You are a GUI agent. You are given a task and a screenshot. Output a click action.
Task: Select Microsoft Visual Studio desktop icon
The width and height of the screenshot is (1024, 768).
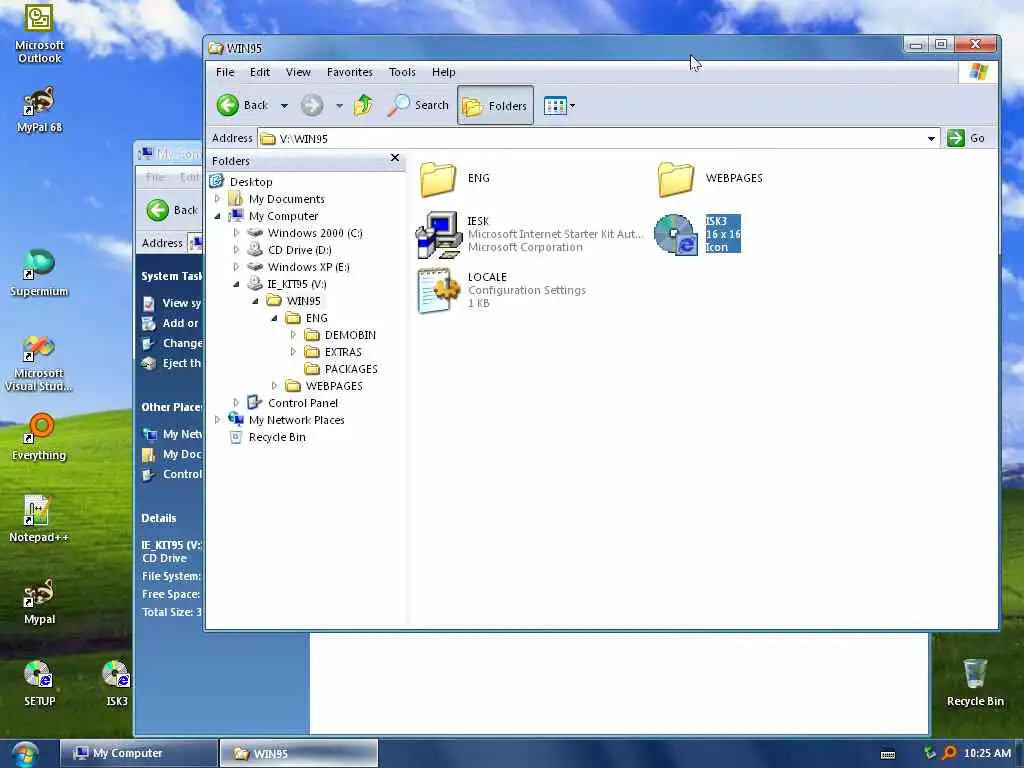tap(39, 362)
